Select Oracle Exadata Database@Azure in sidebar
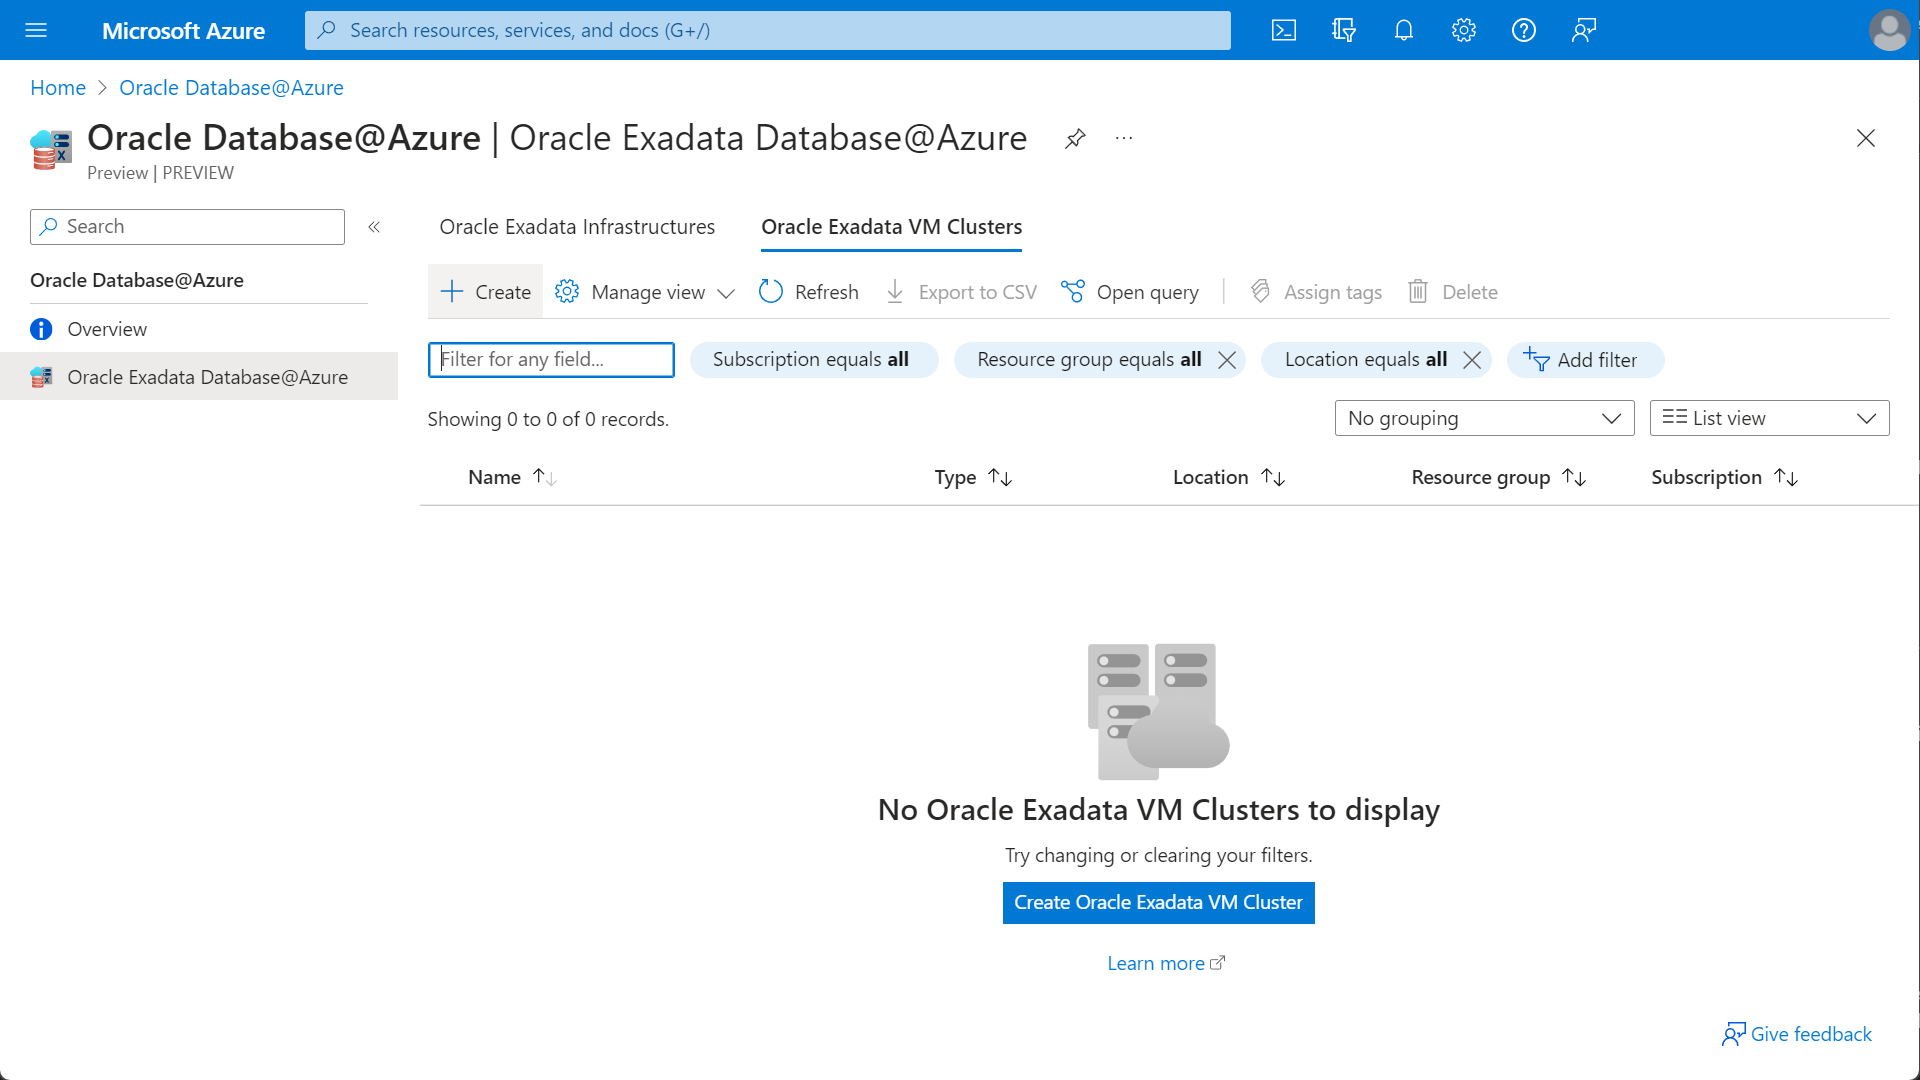Screen dimensions: 1920x1080 coord(207,377)
